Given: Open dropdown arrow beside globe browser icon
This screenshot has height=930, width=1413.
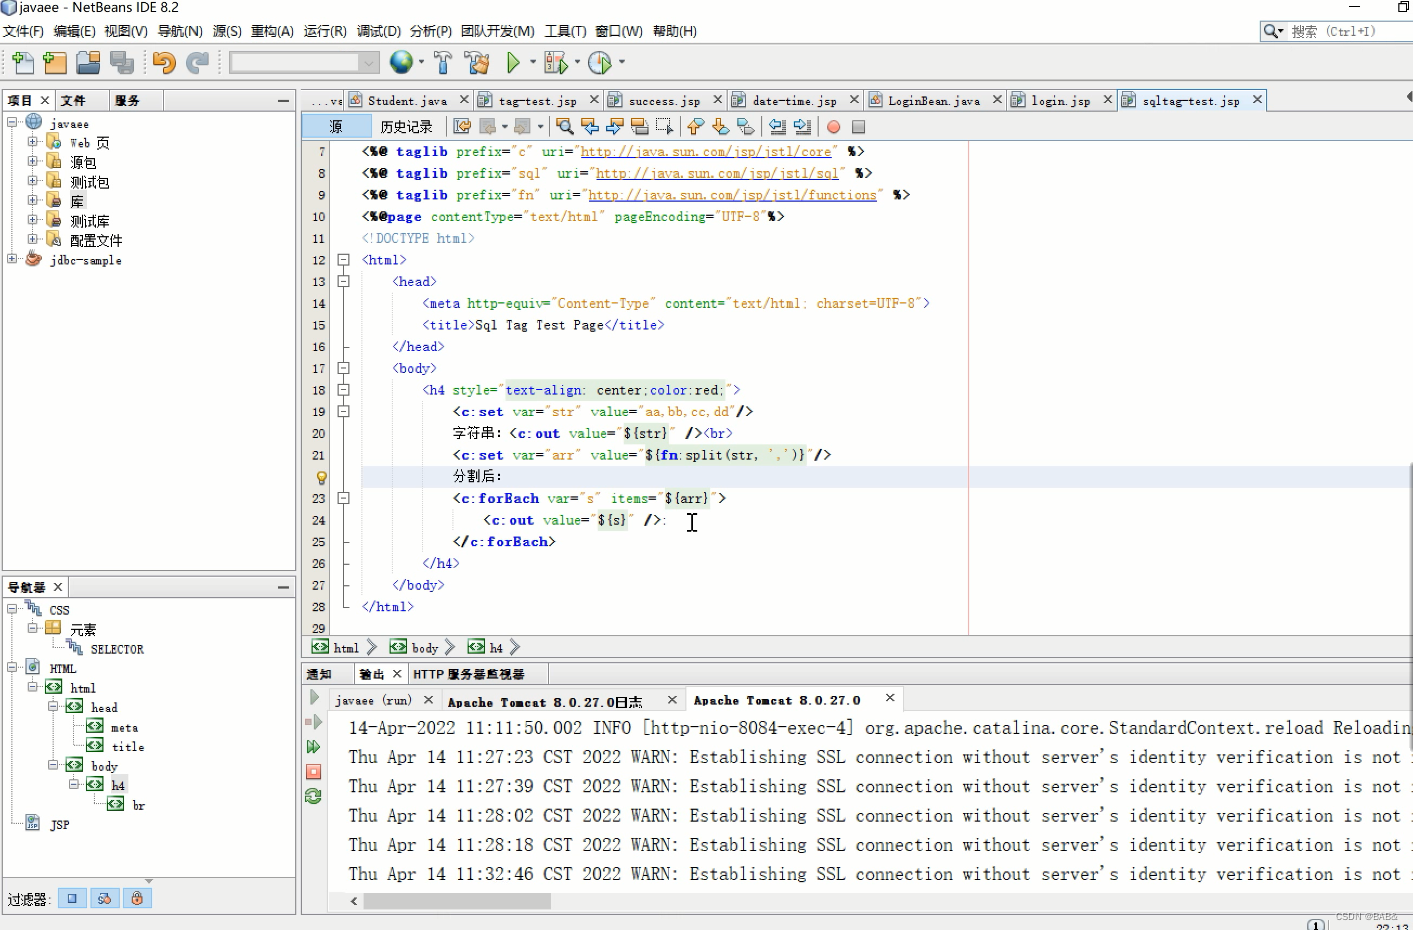Looking at the screenshot, I should [x=421, y=62].
